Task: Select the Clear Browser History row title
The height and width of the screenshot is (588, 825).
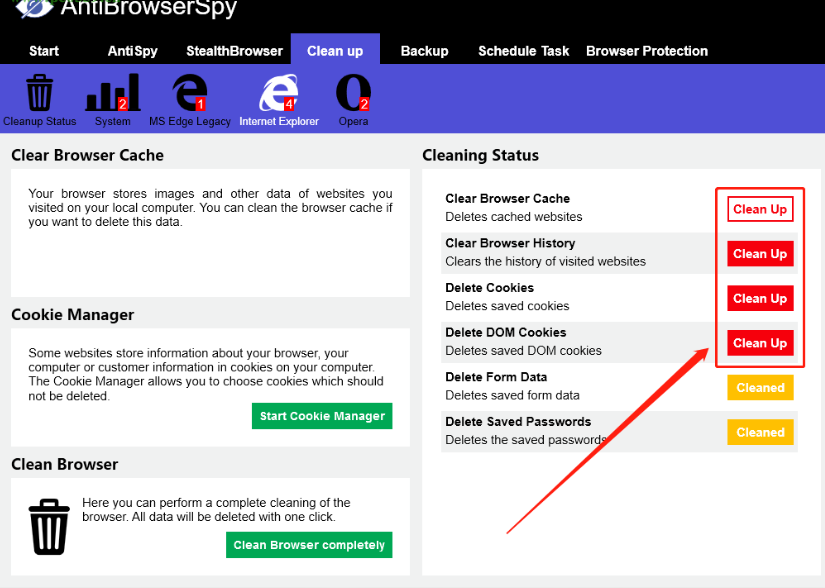Action: click(510, 243)
